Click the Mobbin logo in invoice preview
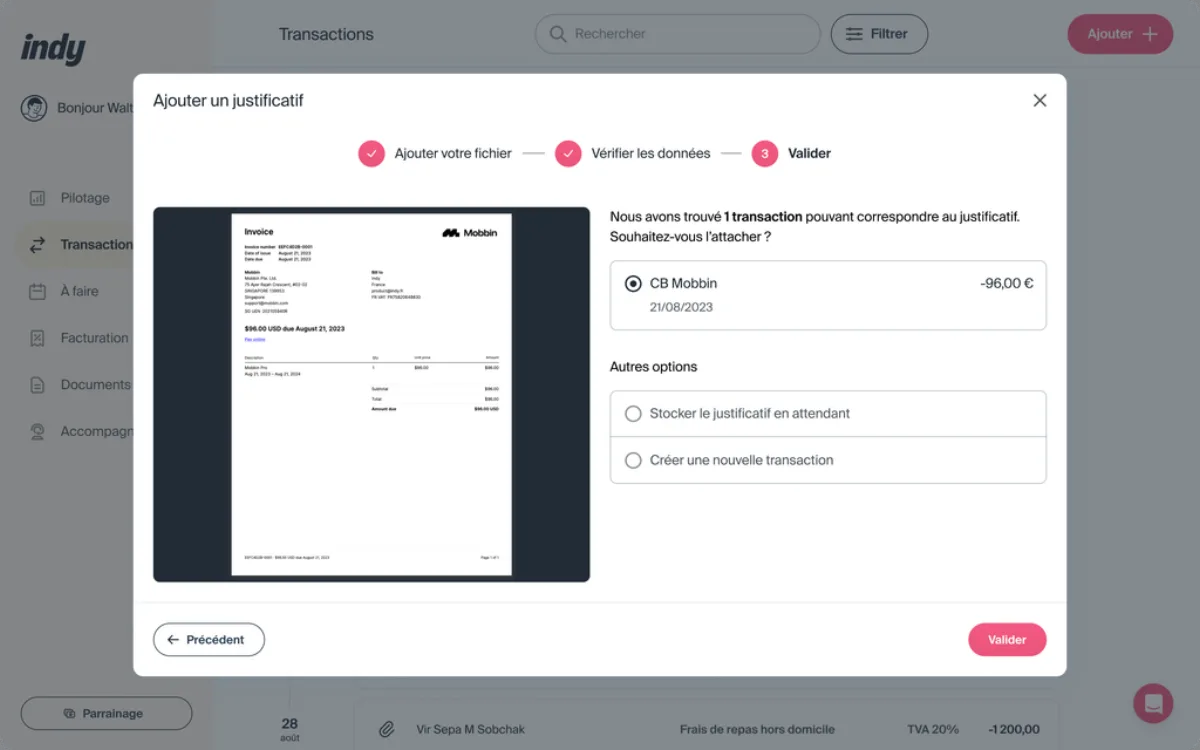The image size is (1200, 750). coord(469,233)
